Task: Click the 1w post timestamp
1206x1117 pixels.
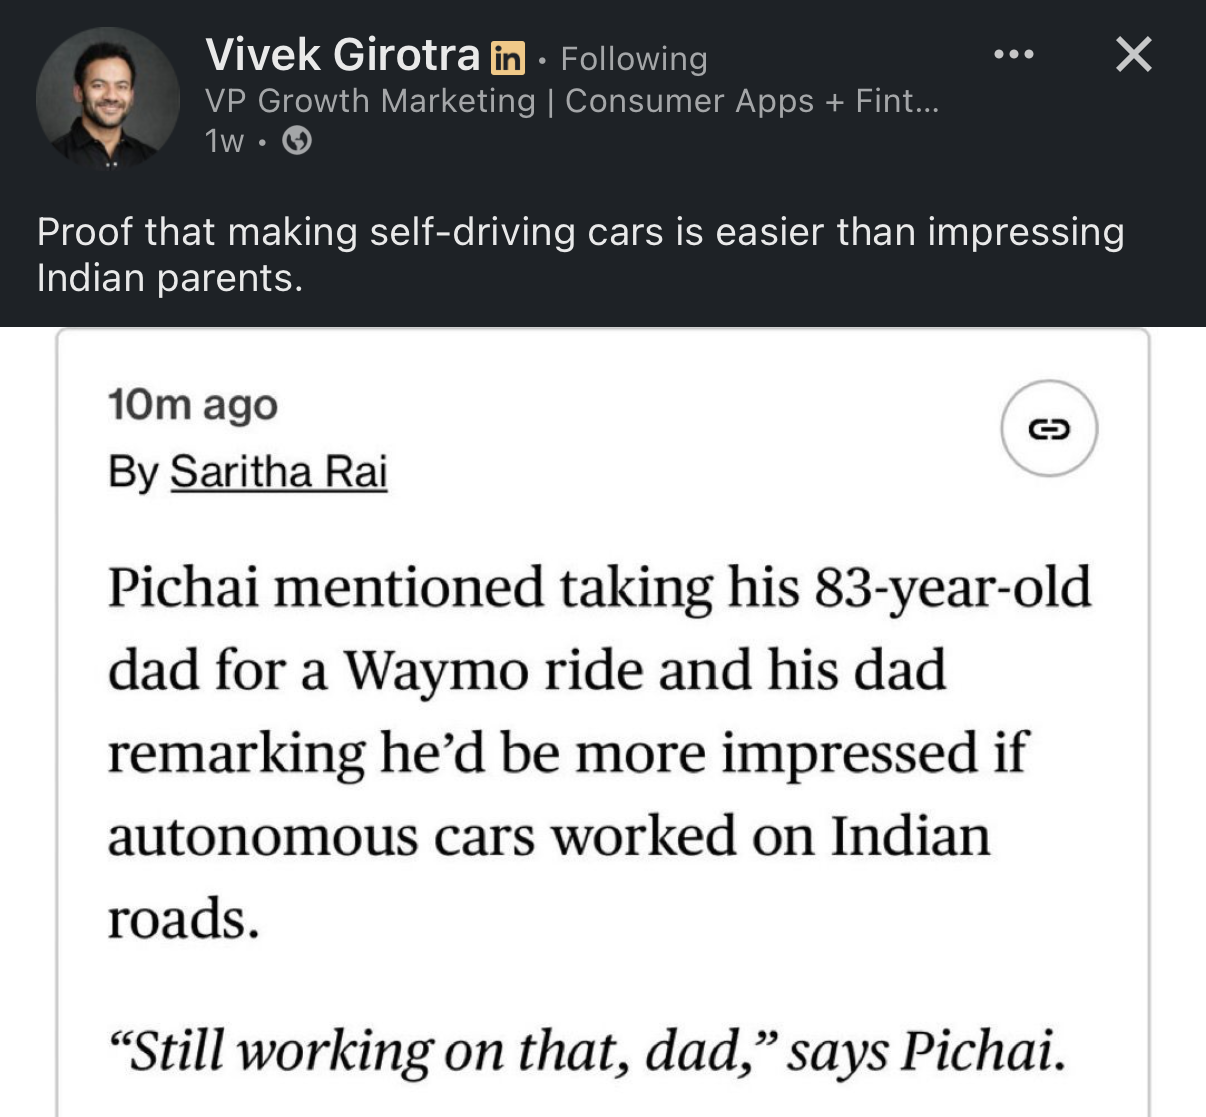Action: (x=224, y=142)
